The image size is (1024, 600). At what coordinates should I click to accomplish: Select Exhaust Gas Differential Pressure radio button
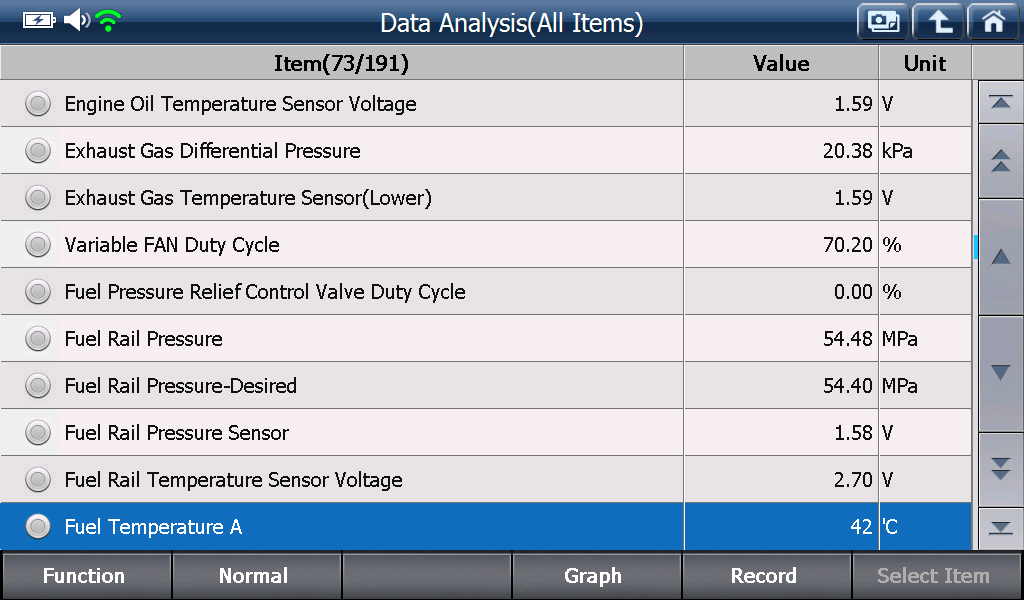point(38,150)
